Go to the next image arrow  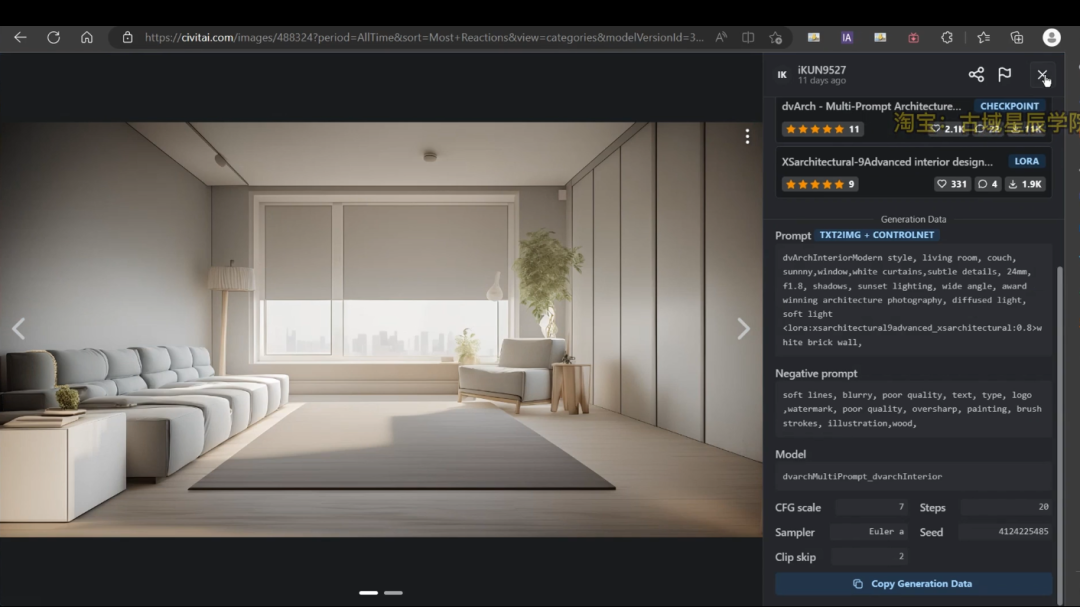[743, 329]
